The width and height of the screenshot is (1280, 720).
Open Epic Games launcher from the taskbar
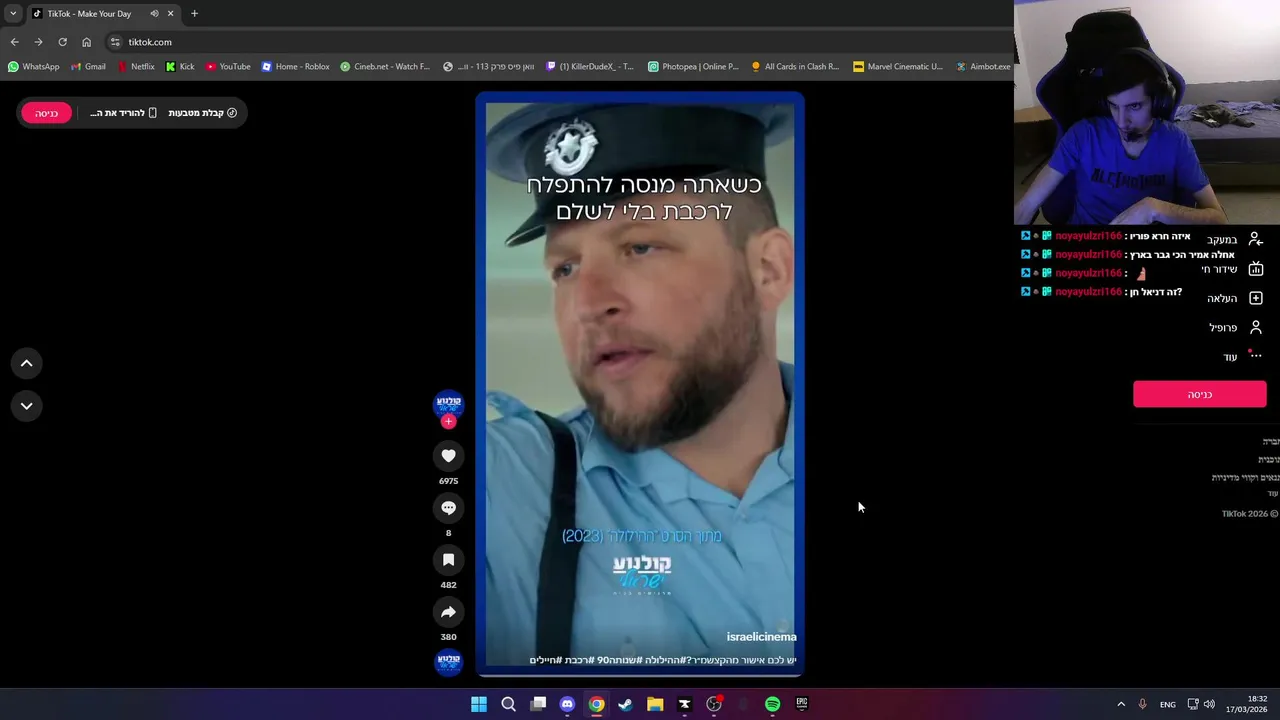pyautogui.click(x=801, y=704)
